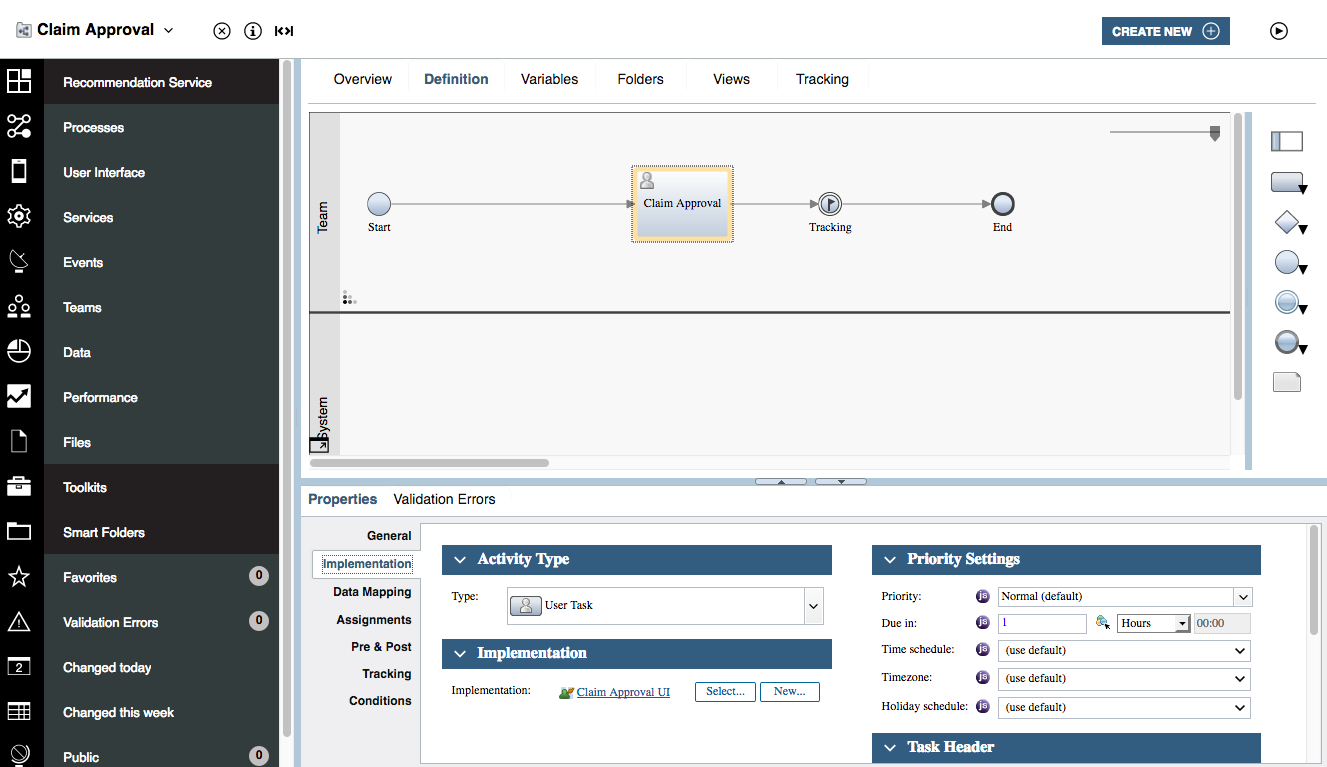Click the Tracking intermediate event node
The image size is (1327, 767).
click(830, 204)
